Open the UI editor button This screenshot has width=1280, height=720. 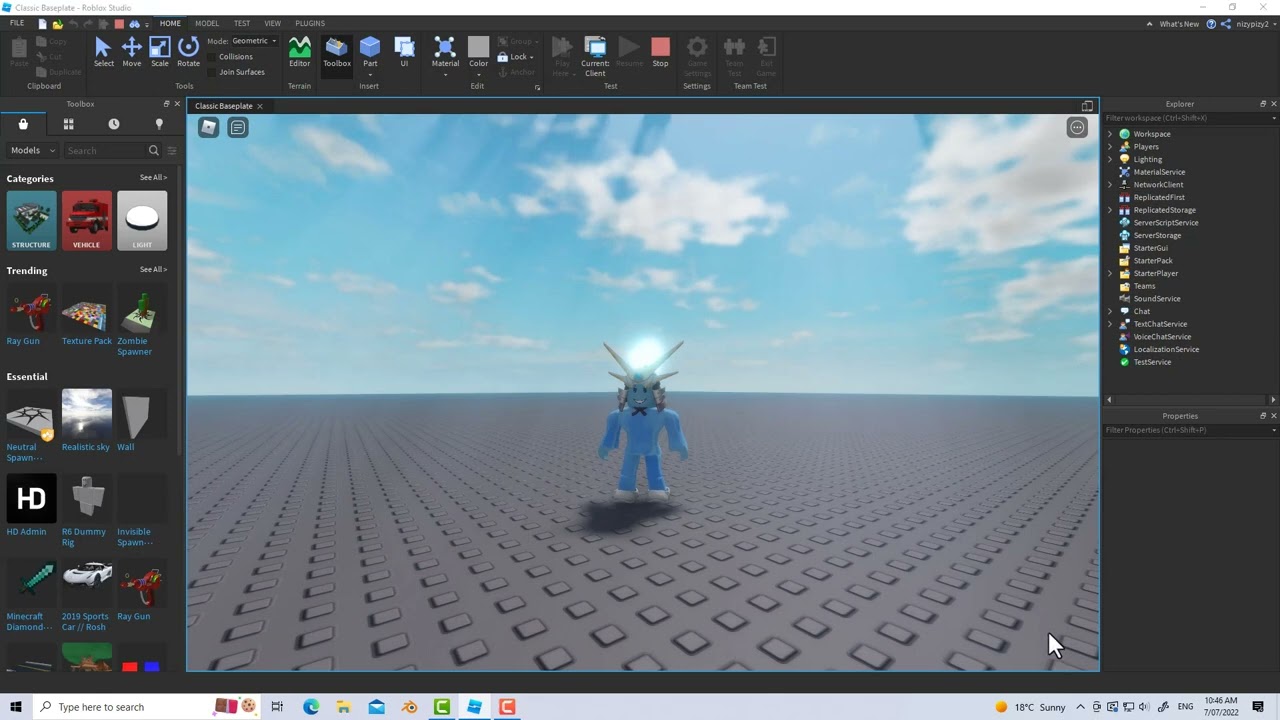click(404, 52)
